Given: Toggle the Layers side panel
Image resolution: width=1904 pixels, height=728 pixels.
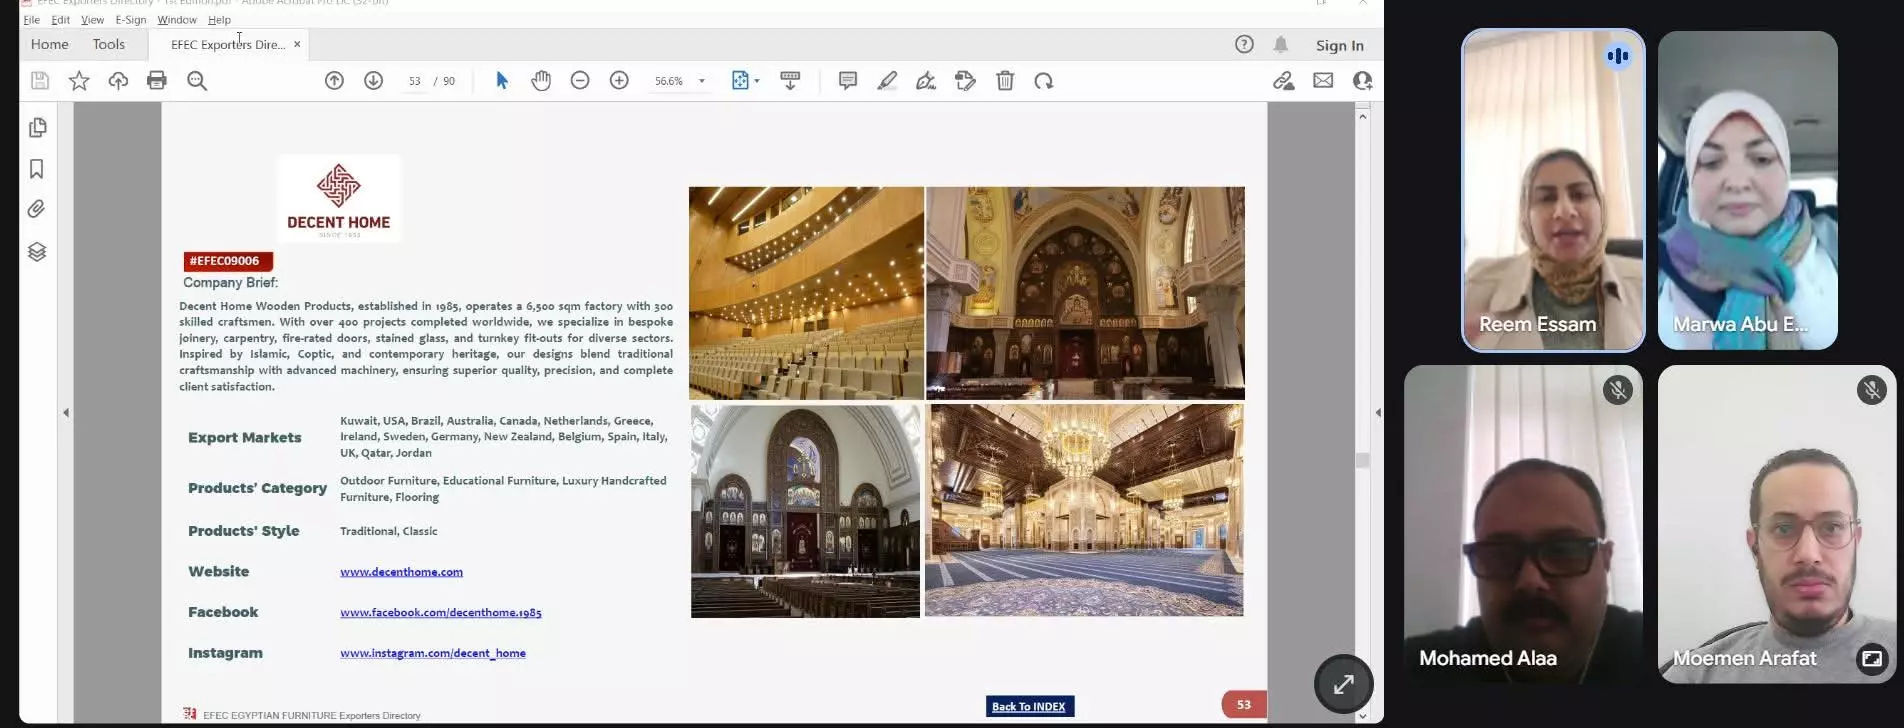Looking at the screenshot, I should point(37,252).
